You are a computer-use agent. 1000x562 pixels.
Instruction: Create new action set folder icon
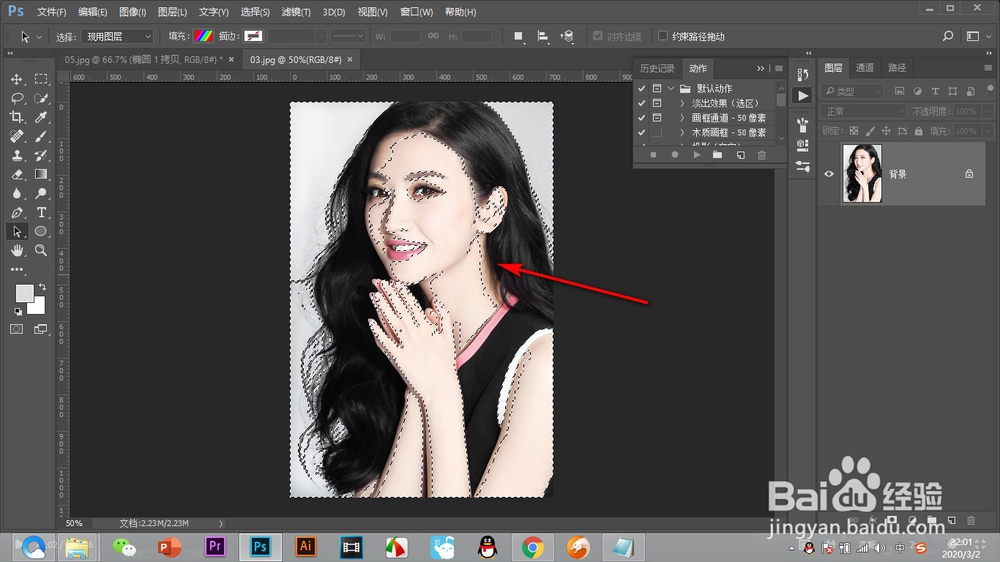pos(717,155)
